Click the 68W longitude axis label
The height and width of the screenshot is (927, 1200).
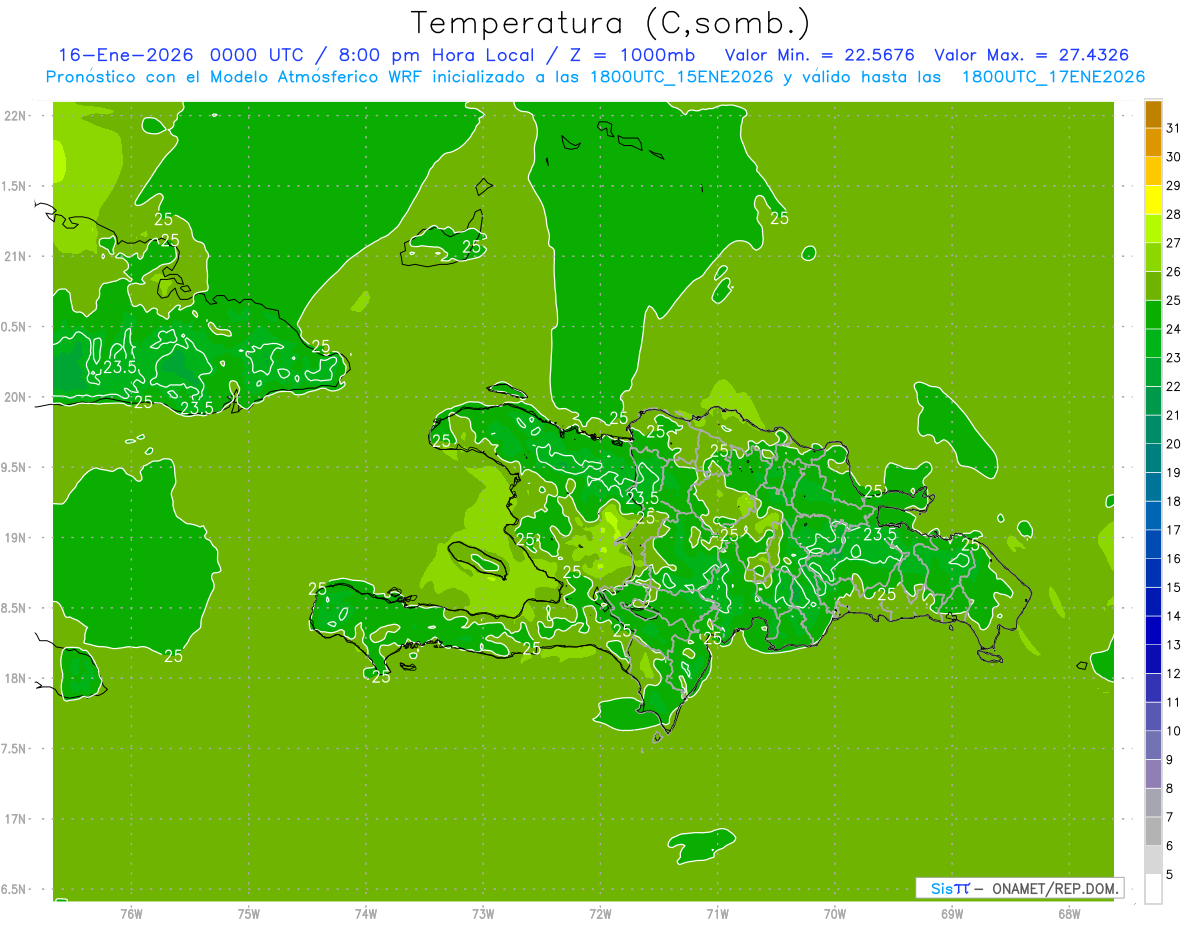click(1069, 914)
